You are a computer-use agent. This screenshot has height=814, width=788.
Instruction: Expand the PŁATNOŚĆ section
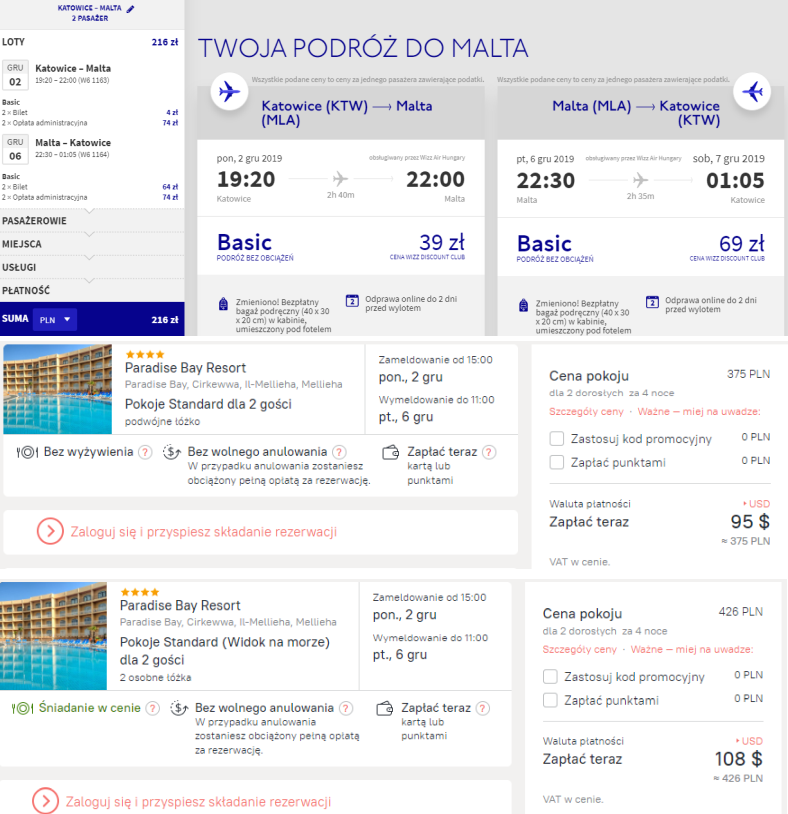click(92, 291)
